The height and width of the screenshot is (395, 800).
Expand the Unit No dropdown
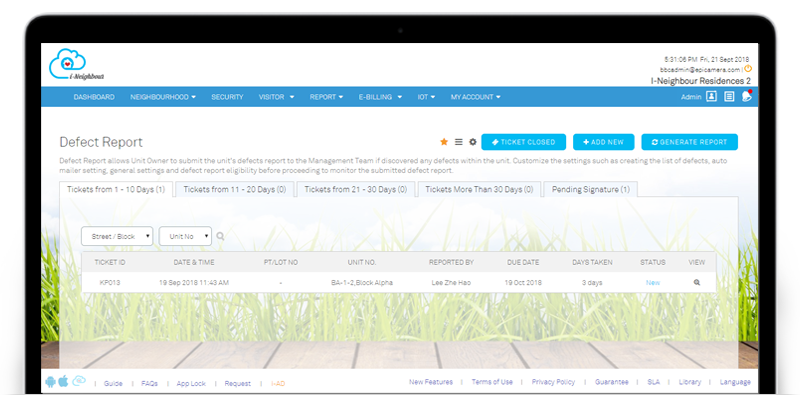(185, 236)
